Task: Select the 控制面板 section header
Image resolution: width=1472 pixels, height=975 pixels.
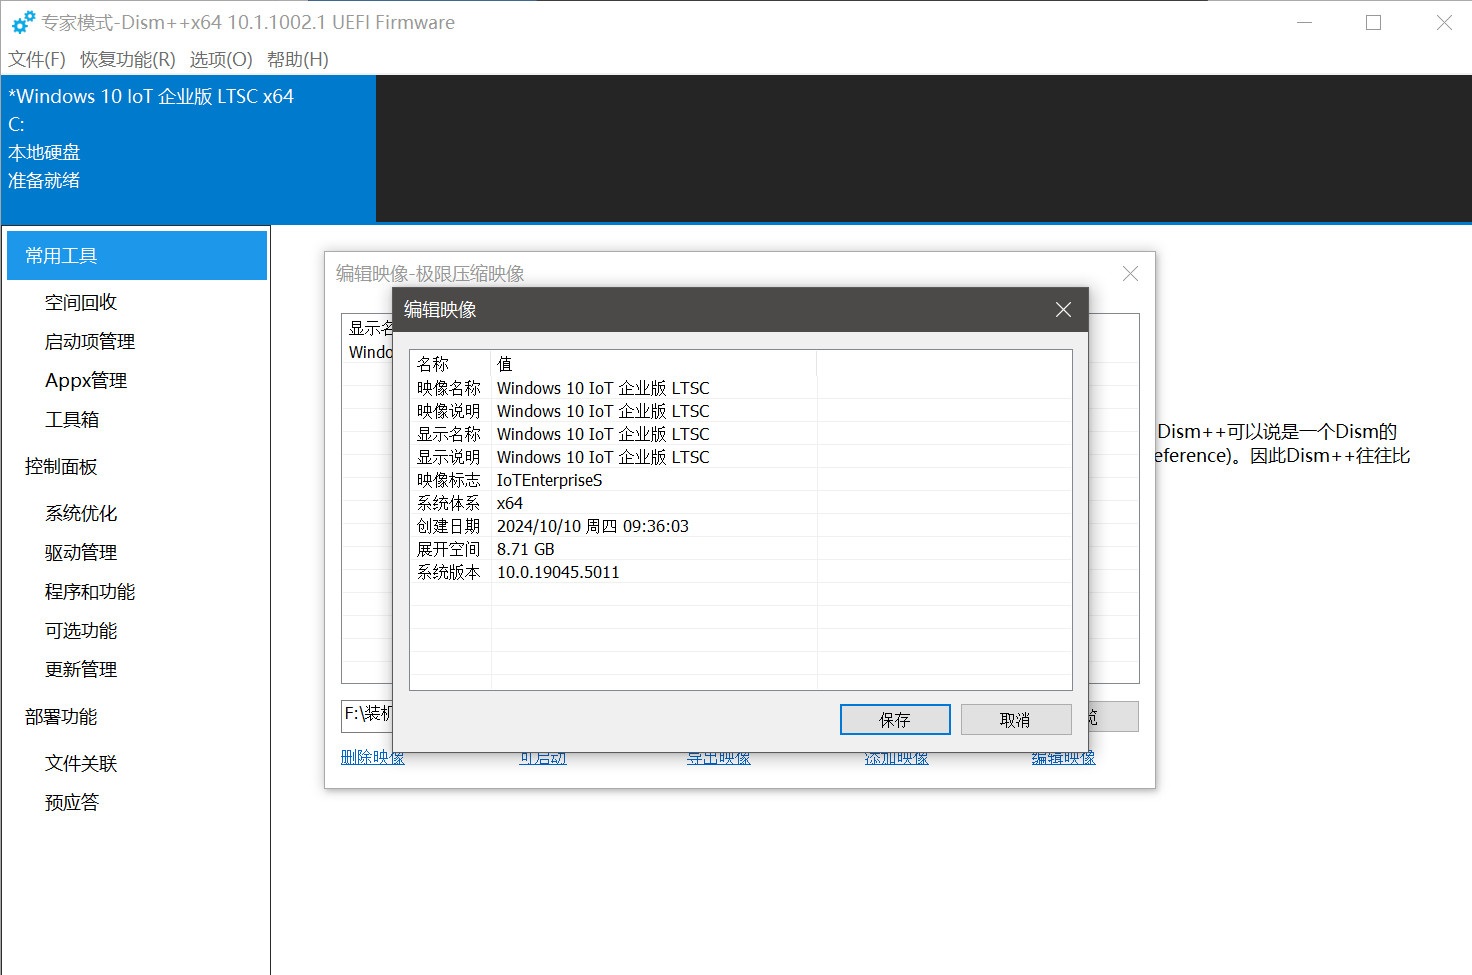Action: 61,466
